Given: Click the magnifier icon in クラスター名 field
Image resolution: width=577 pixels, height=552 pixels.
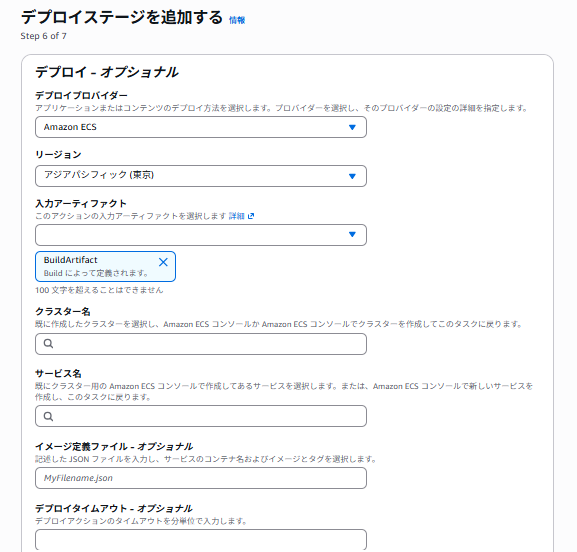Looking at the screenshot, I should [x=48, y=344].
